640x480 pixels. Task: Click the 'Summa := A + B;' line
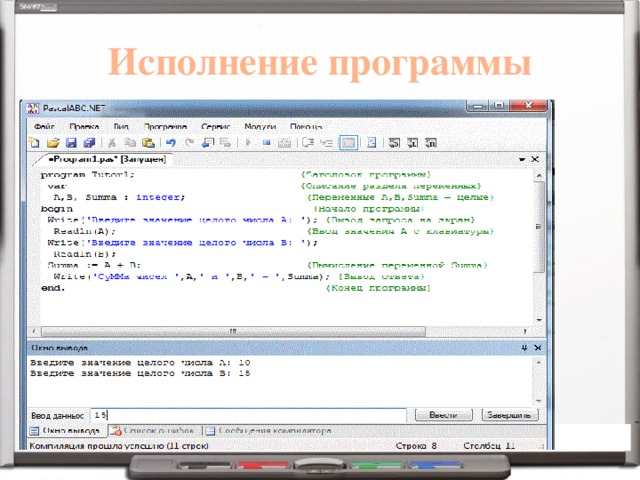(94, 265)
